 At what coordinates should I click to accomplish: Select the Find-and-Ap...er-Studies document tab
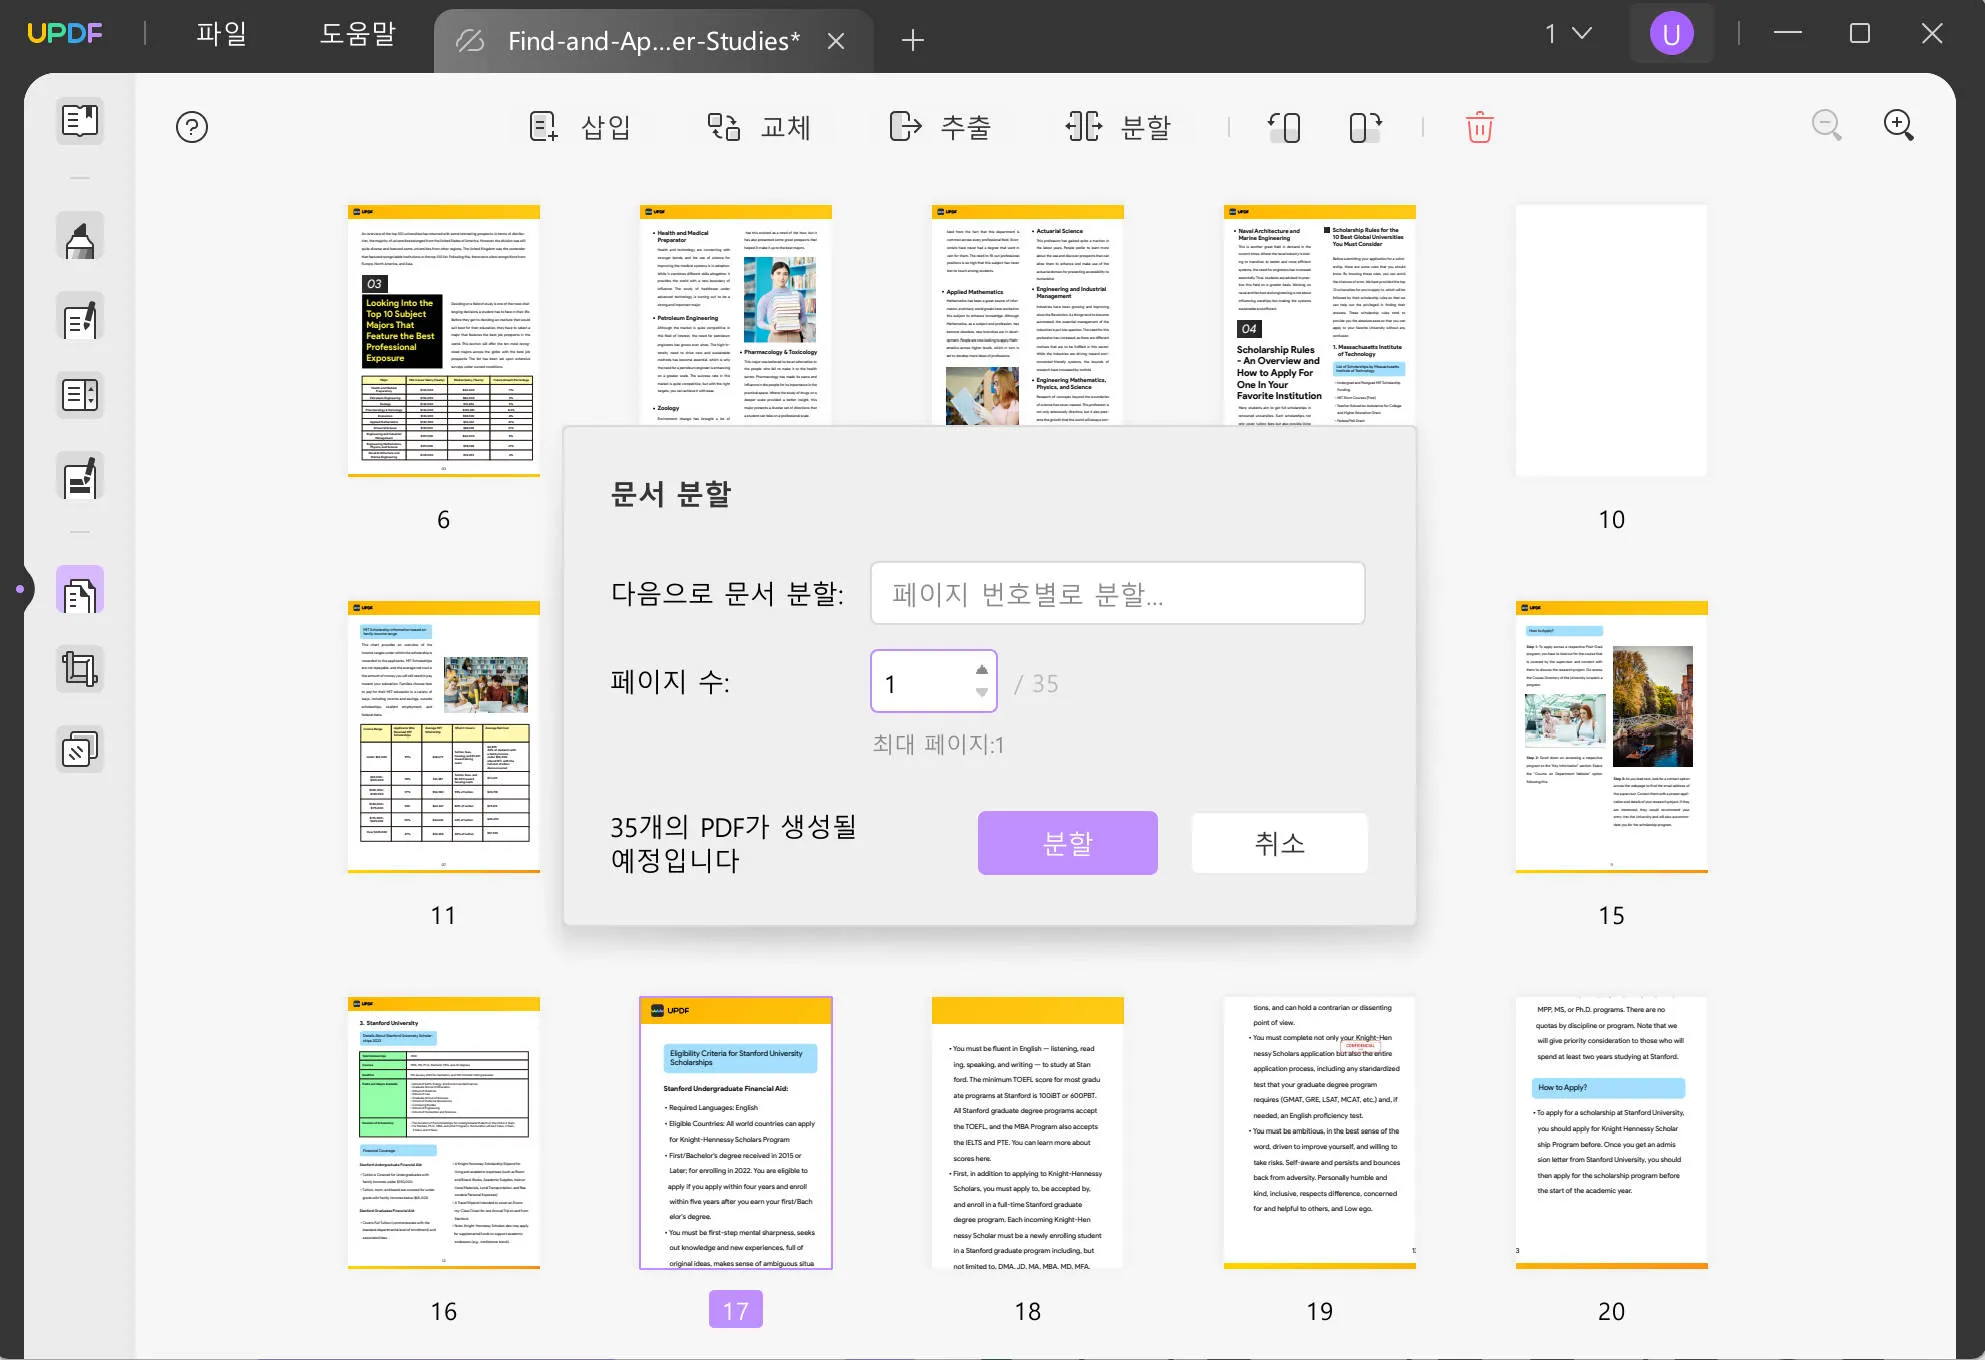(653, 41)
